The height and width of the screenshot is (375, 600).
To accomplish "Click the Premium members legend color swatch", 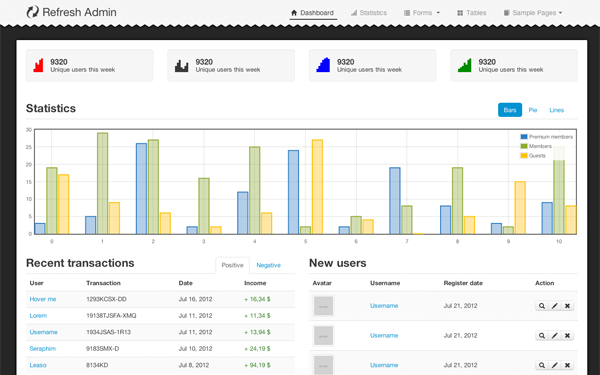I will click(x=524, y=137).
